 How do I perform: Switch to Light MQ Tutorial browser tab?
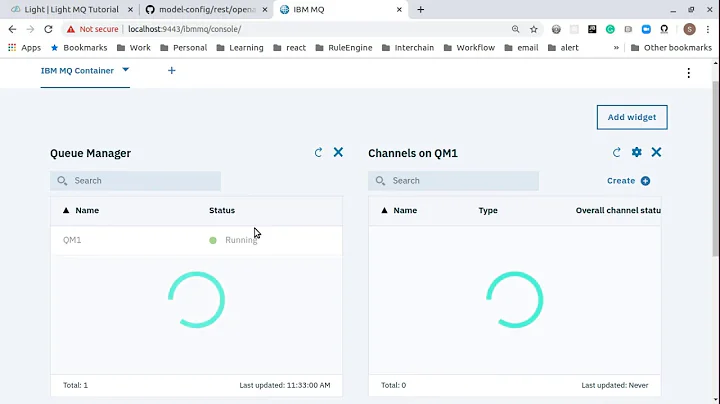point(71,10)
